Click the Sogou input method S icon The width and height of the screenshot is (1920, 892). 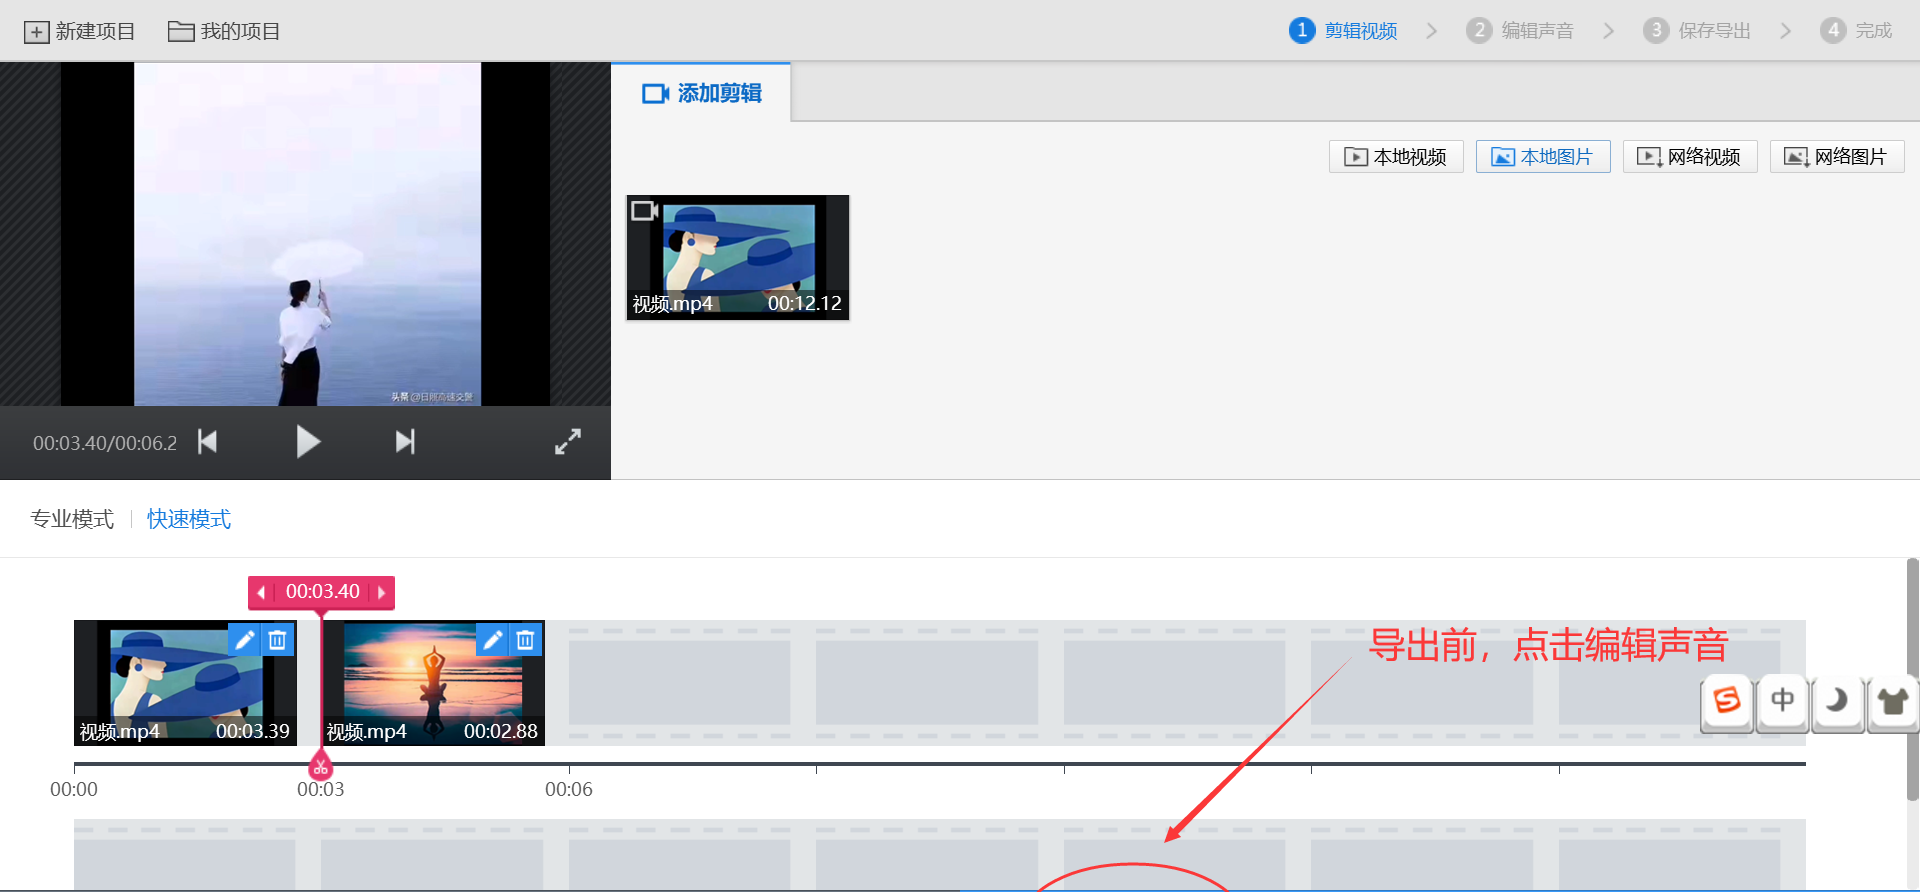pyautogui.click(x=1727, y=701)
